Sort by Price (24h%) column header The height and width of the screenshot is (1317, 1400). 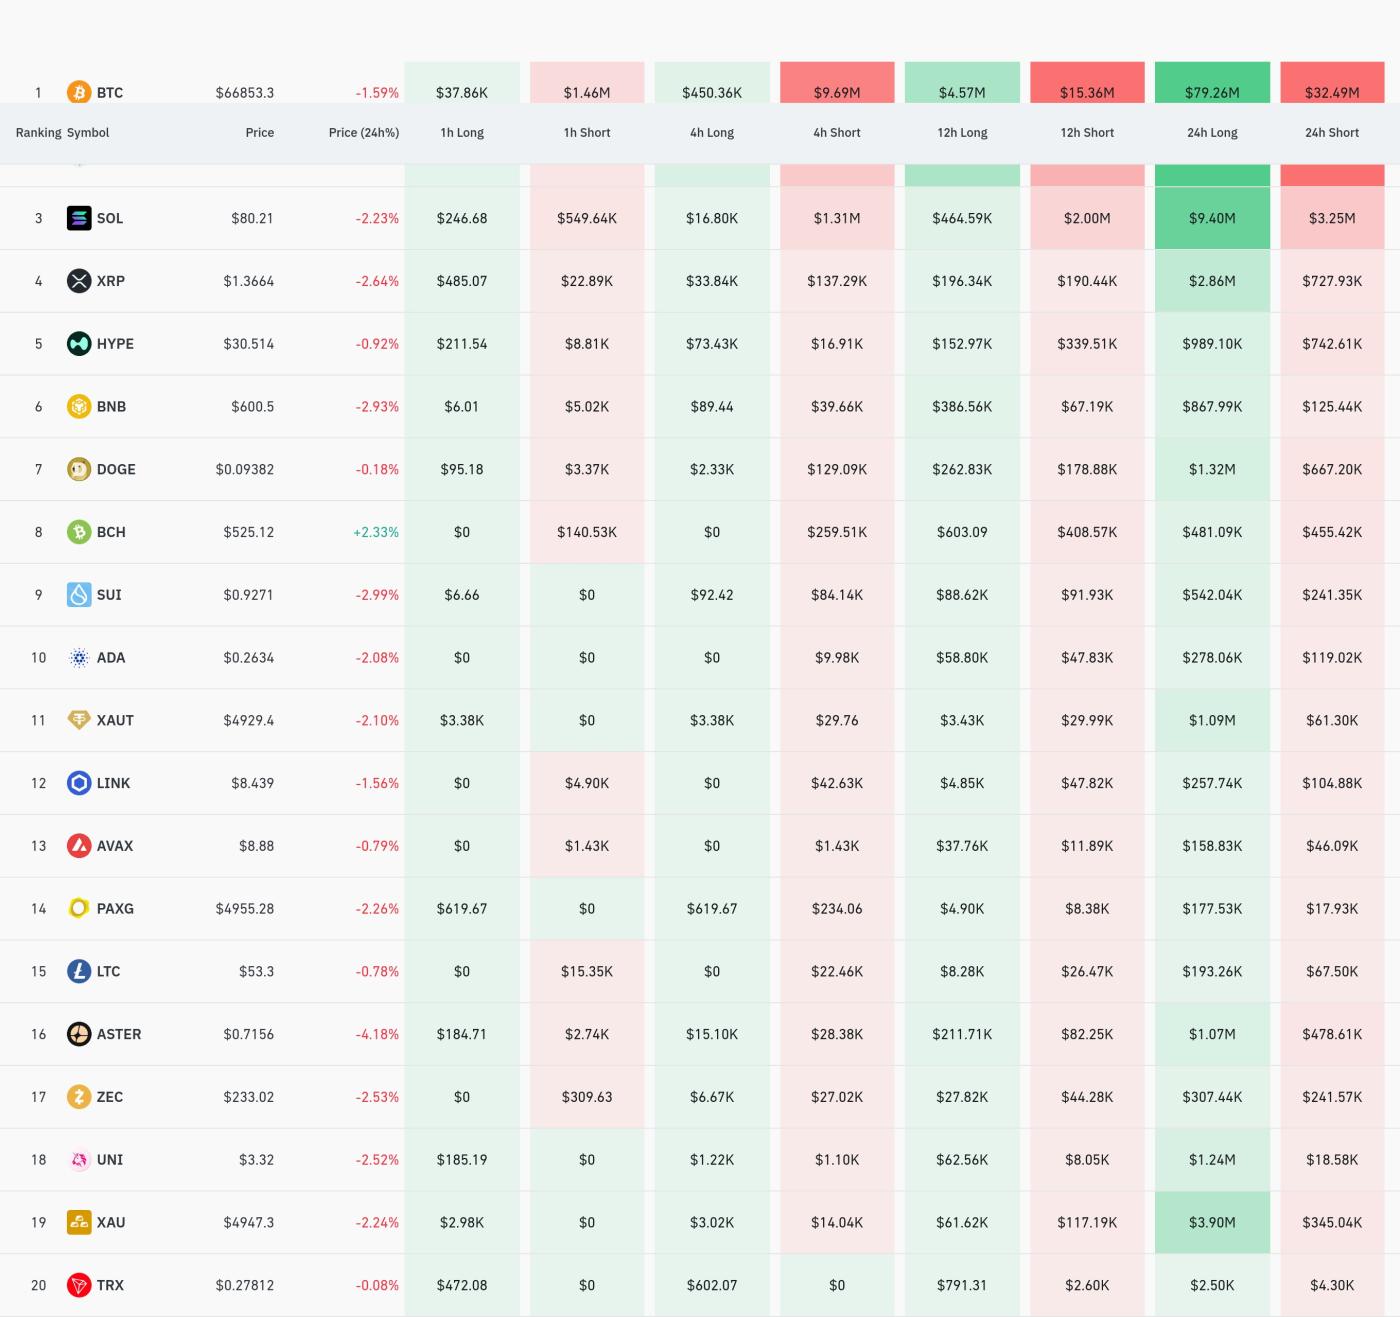point(363,132)
